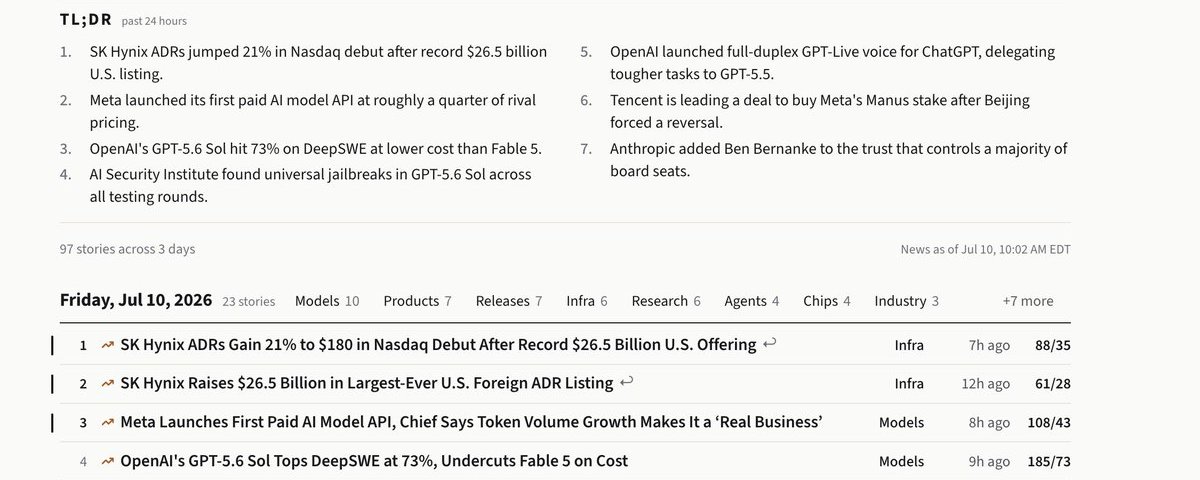This screenshot has width=1200, height=480.
Task: Click the 185/73 score on story 4
Action: coord(1050,461)
